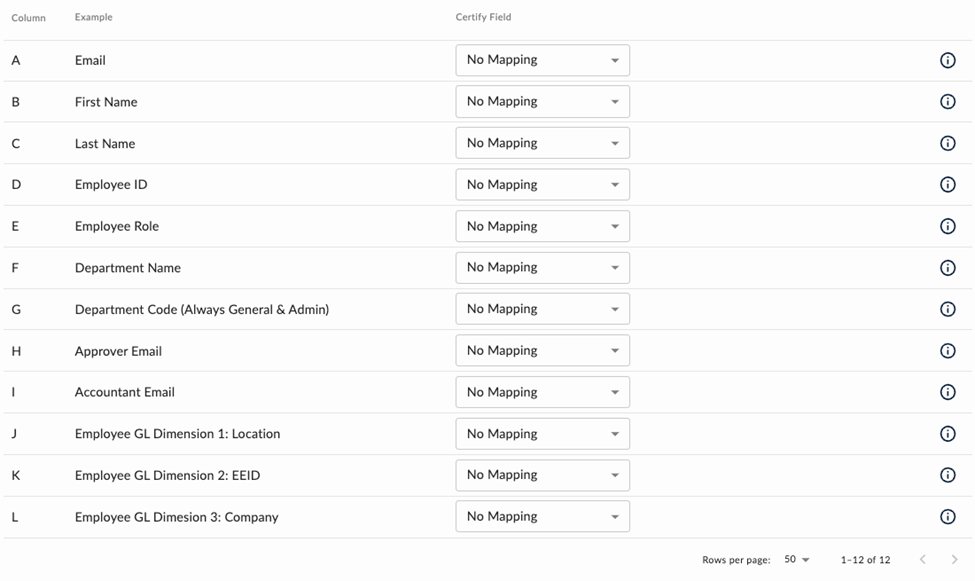This screenshot has height=581, width=975.
Task: Open info icon for Employee Role row
Action: pyautogui.click(x=947, y=227)
